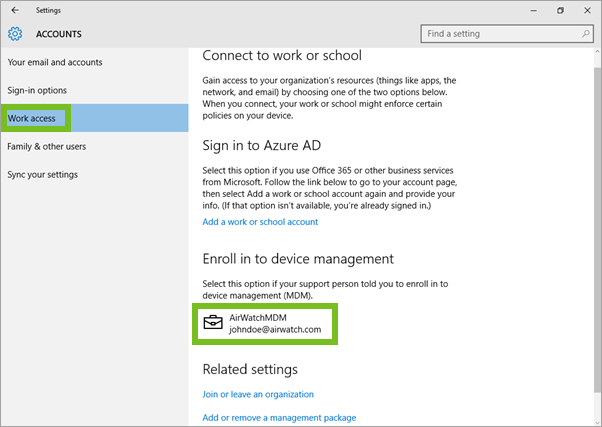Click the AirWatchMDM account name
The image size is (602, 427).
click(258, 318)
